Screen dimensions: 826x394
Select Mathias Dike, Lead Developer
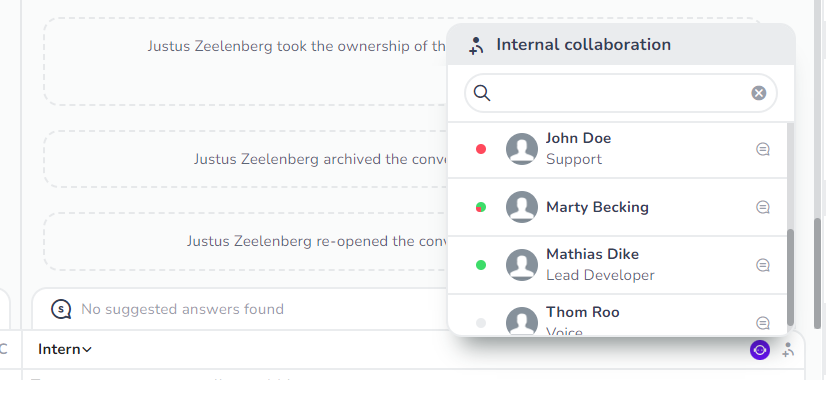(617, 265)
